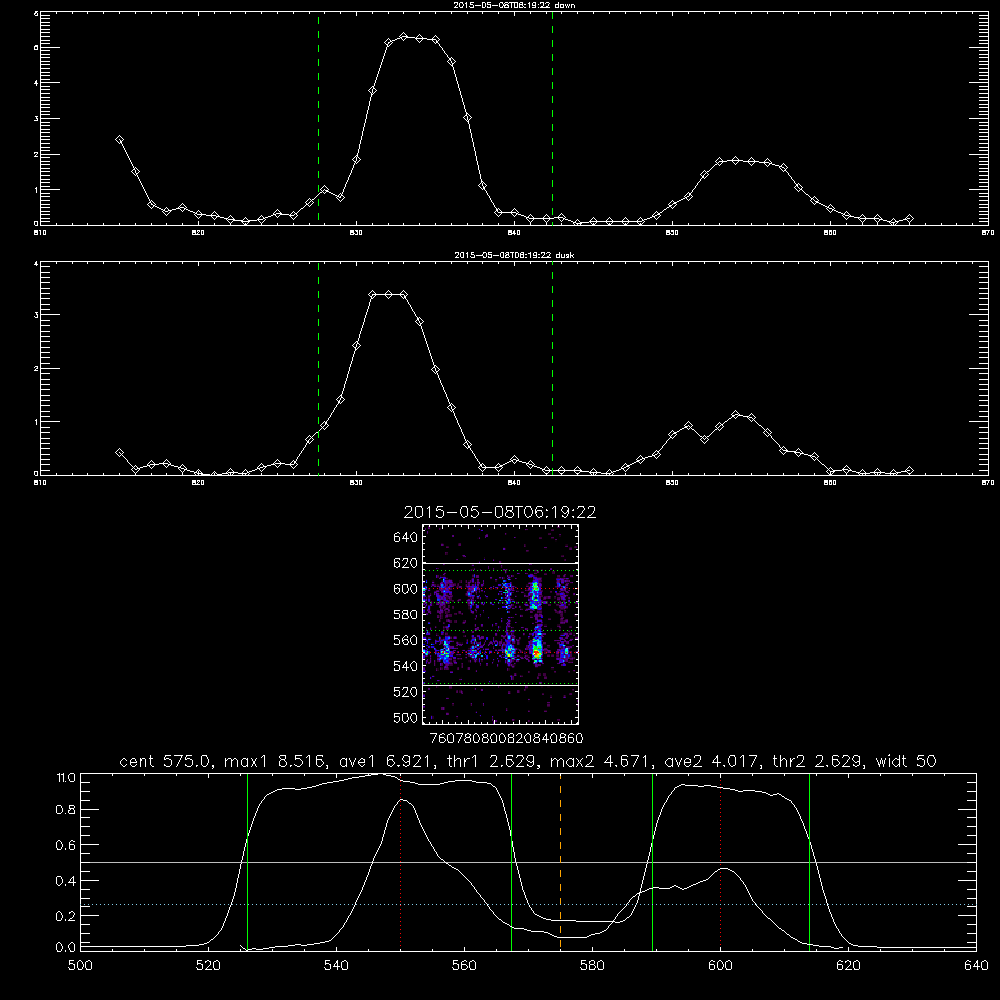Click x-axis label 840 under the dawn plot
This screenshot has height=1000, width=1000.
pos(514,233)
